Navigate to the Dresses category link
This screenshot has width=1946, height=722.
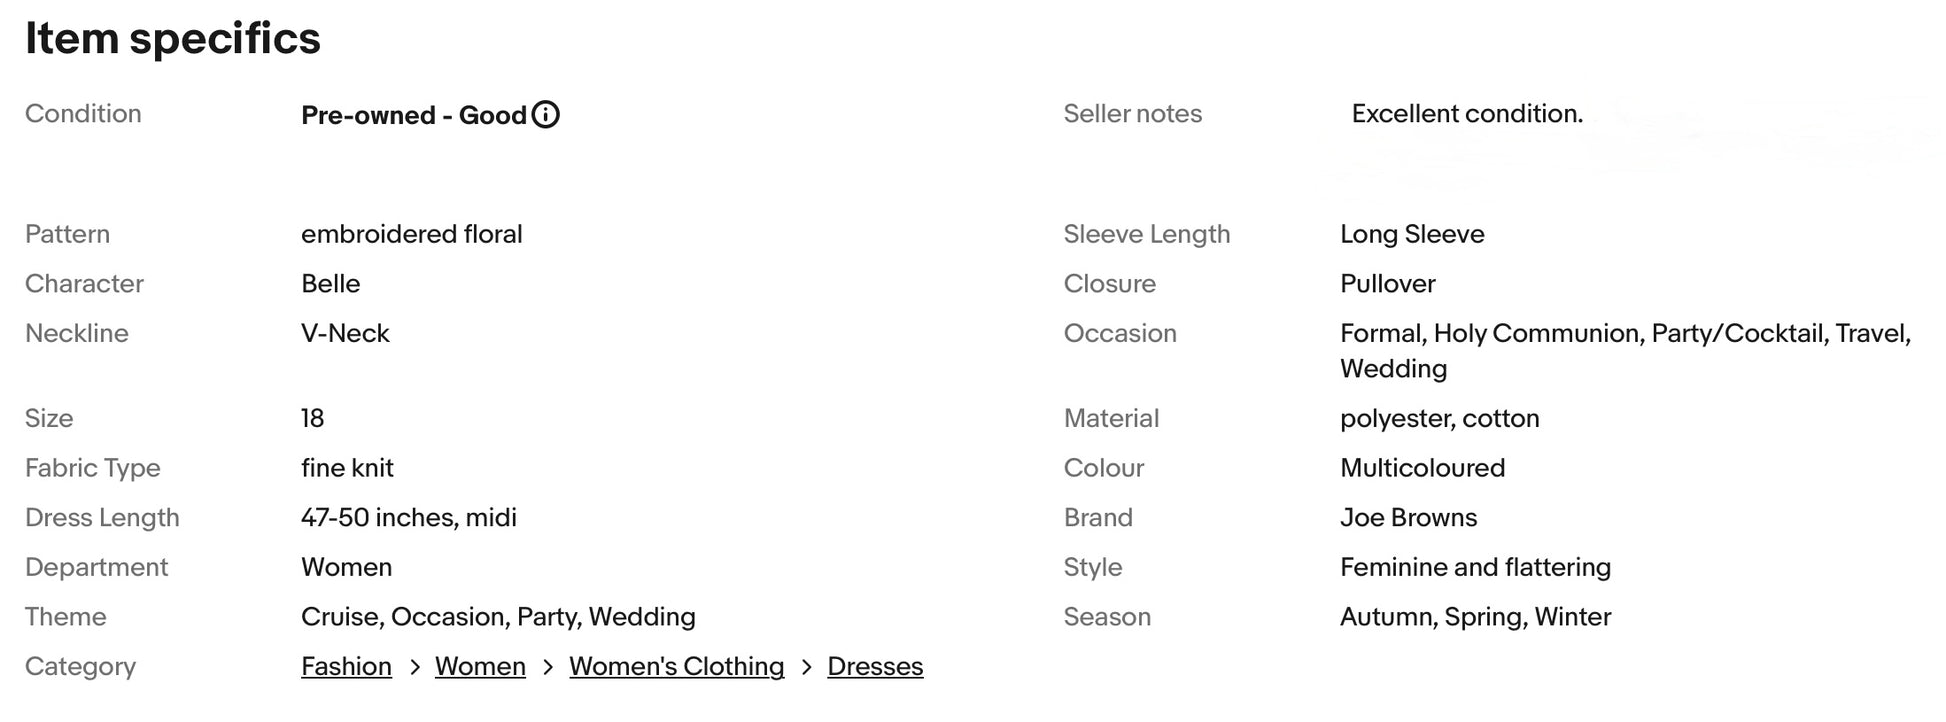click(x=875, y=667)
